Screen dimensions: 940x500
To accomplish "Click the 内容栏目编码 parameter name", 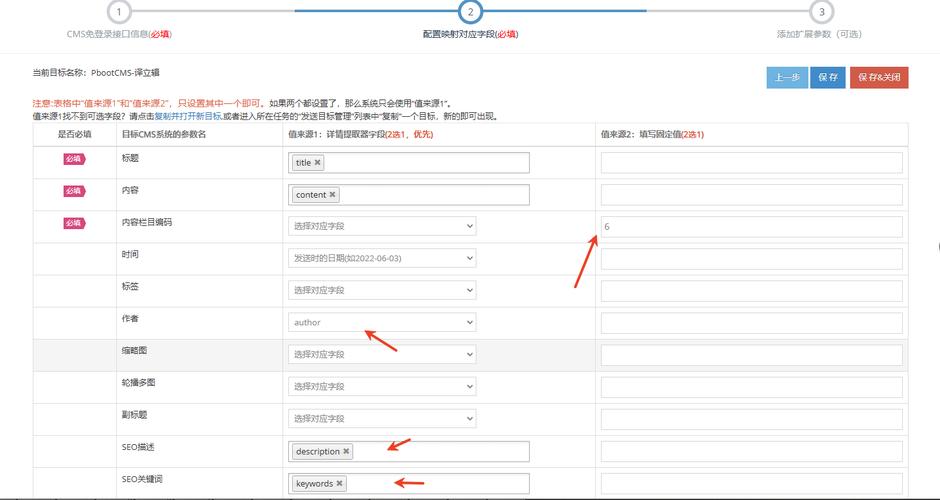I will click(147, 222).
